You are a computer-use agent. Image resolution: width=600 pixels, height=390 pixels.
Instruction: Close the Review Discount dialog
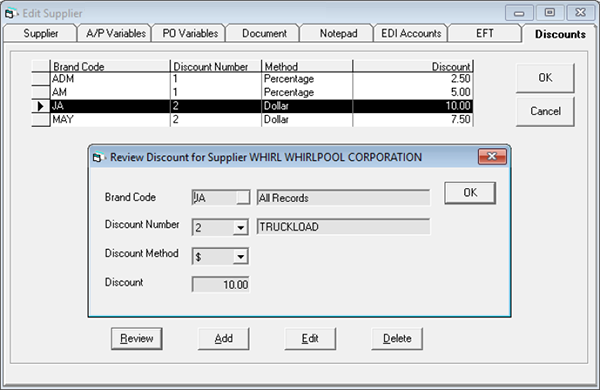click(492, 157)
